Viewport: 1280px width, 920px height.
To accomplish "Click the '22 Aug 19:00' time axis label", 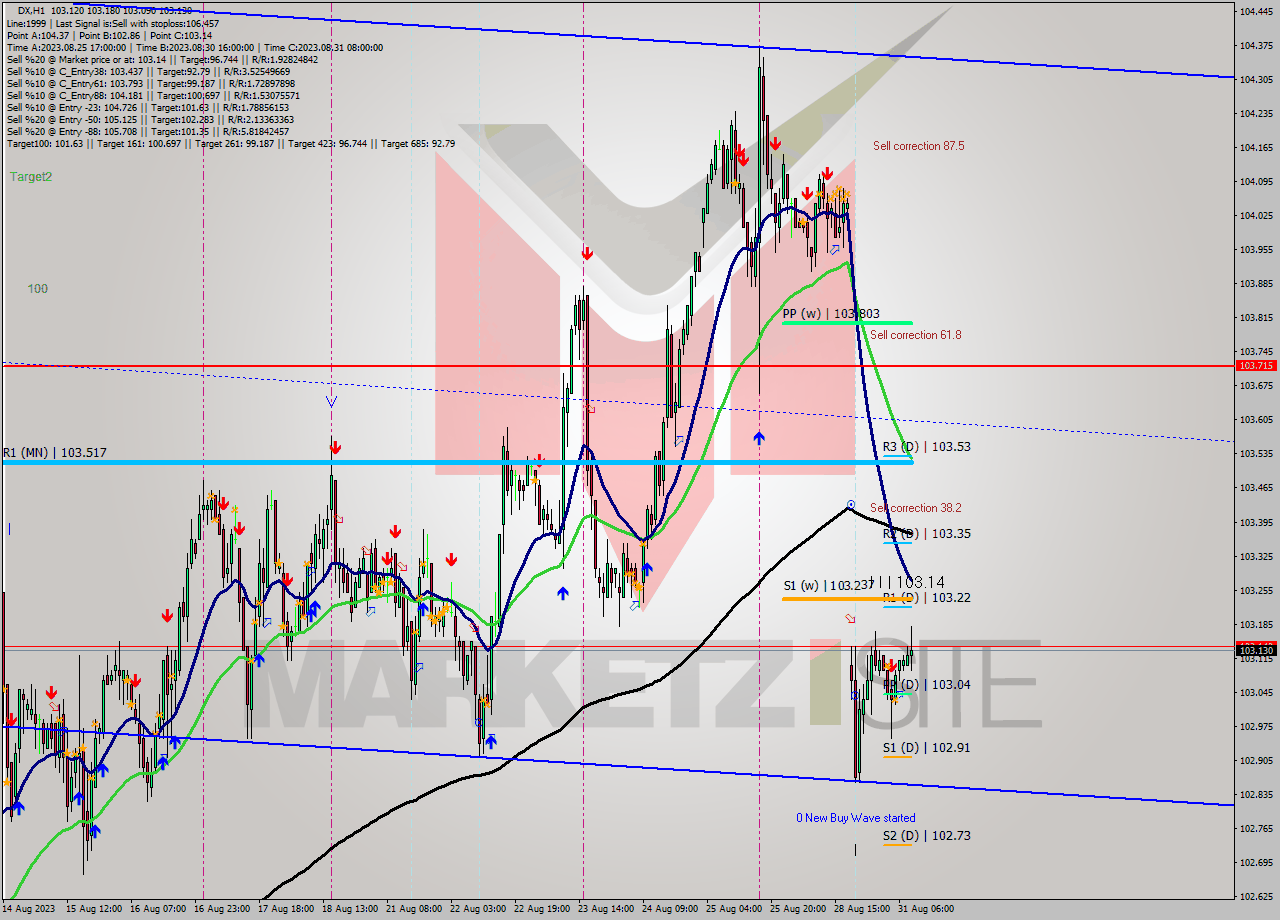I will [542, 909].
